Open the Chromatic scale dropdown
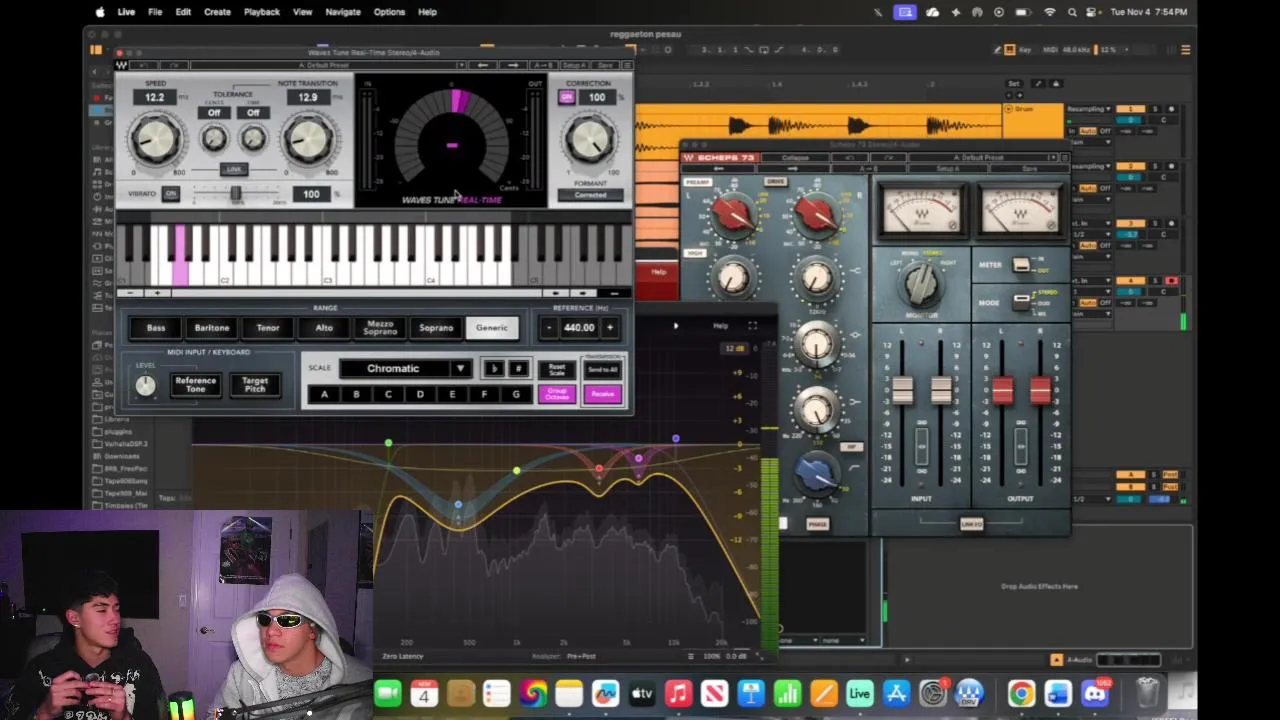The height and width of the screenshot is (720, 1280). tap(405, 368)
